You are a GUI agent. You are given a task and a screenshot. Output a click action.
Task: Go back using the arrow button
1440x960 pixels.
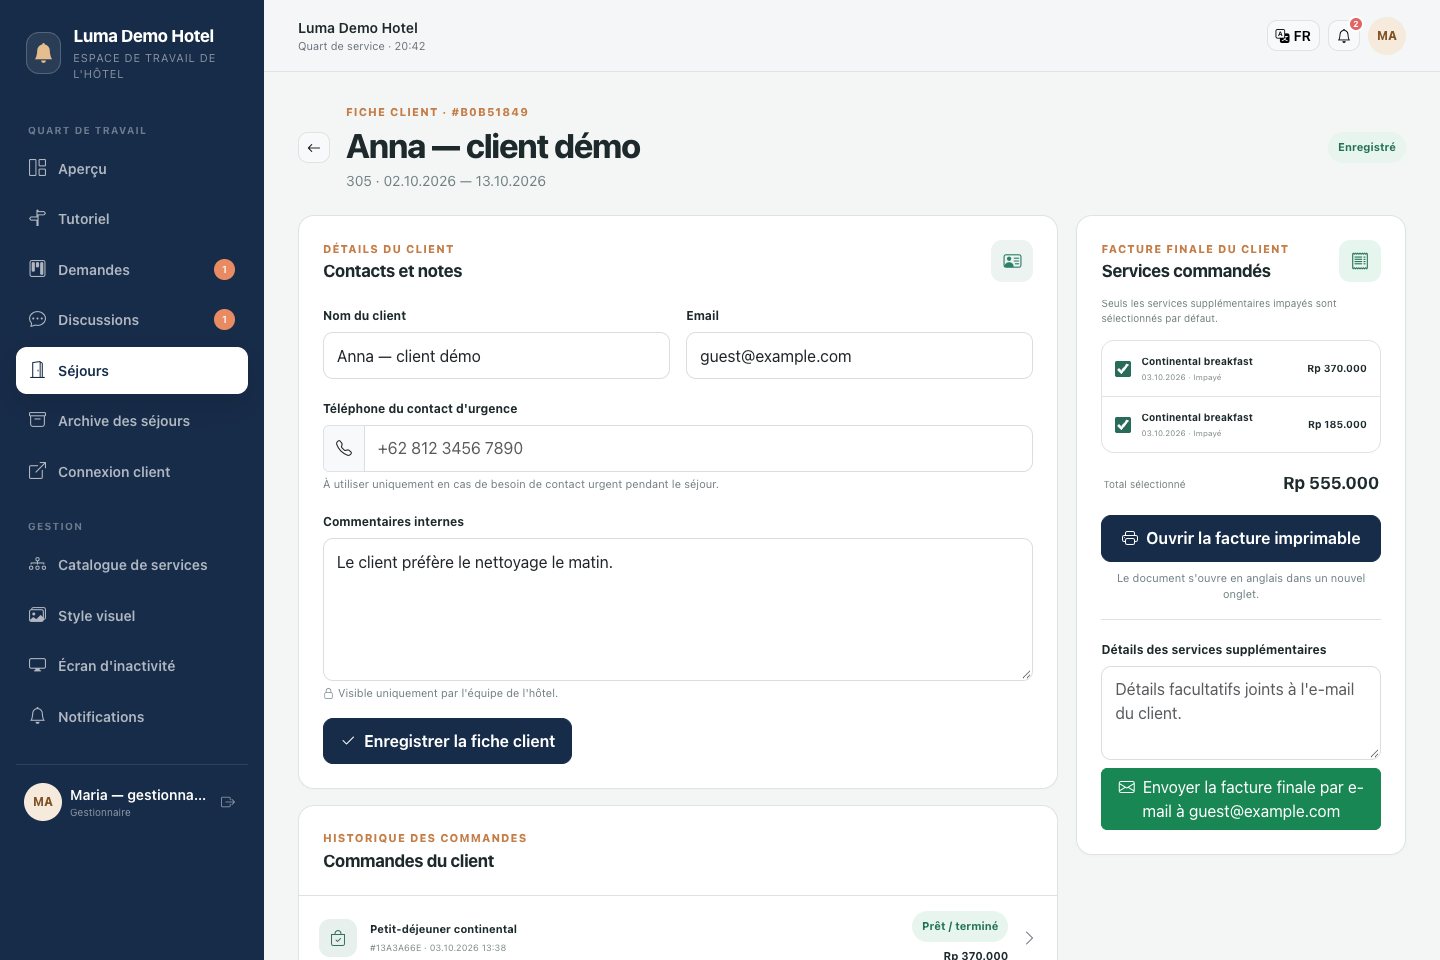pos(314,148)
